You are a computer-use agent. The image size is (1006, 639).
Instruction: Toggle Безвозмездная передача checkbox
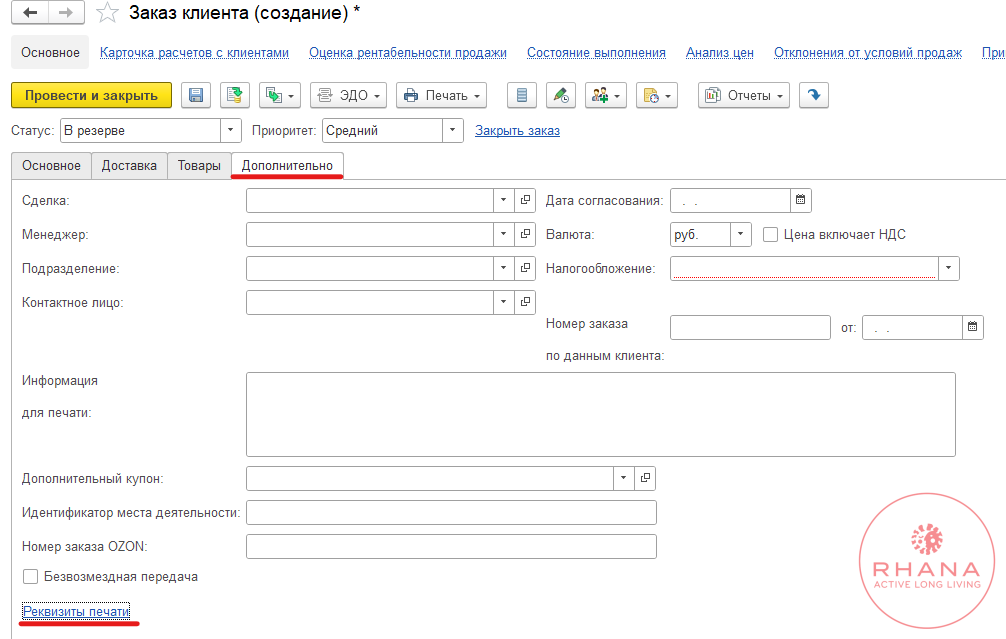click(x=30, y=577)
